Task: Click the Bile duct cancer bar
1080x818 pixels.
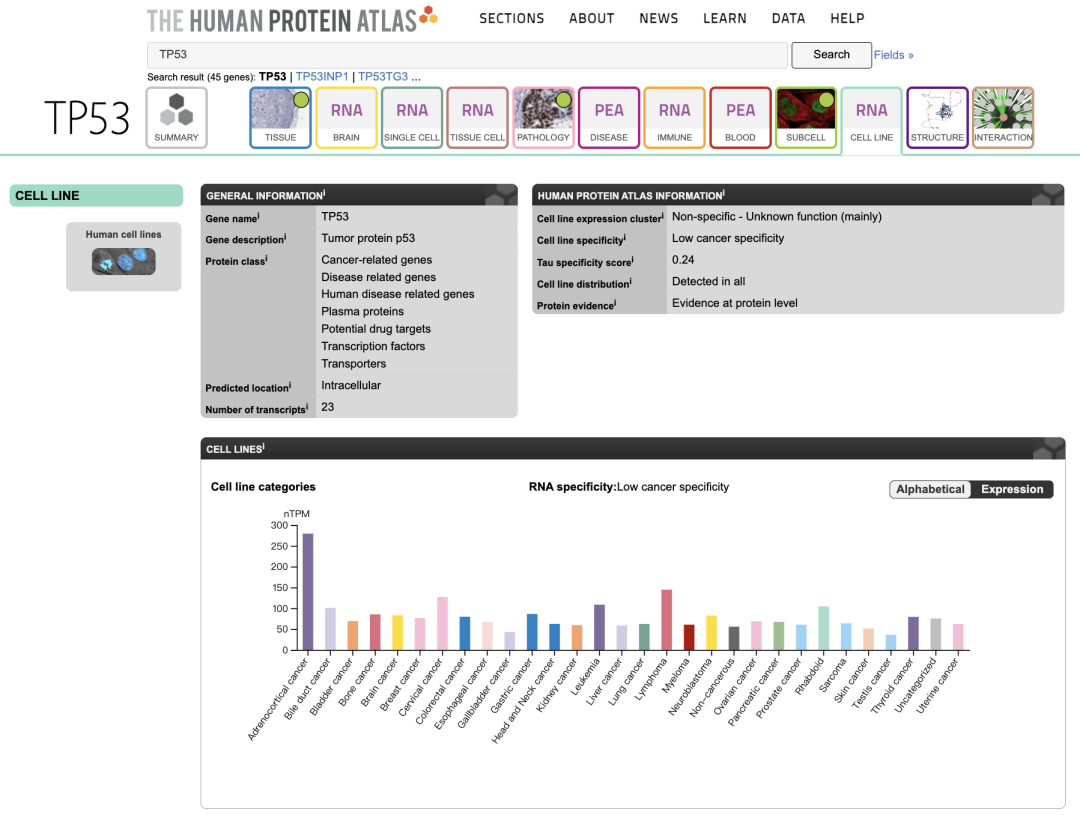Action: tap(330, 629)
